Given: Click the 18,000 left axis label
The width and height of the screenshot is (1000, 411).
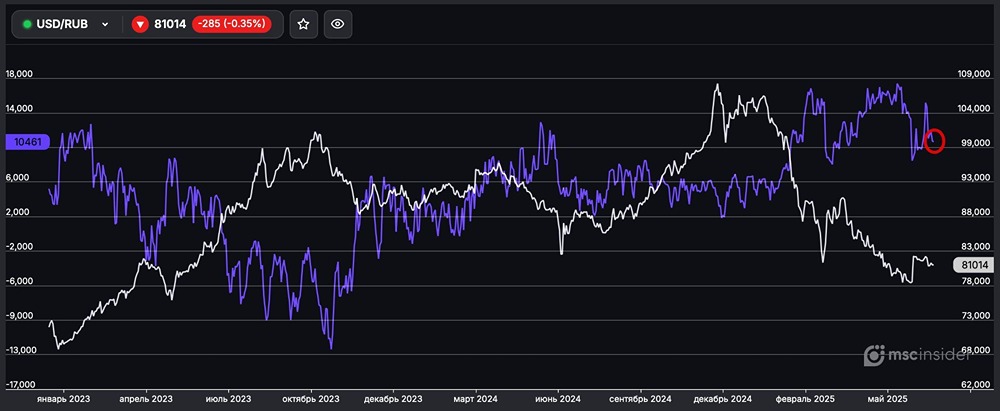Looking at the screenshot, I should [19, 74].
